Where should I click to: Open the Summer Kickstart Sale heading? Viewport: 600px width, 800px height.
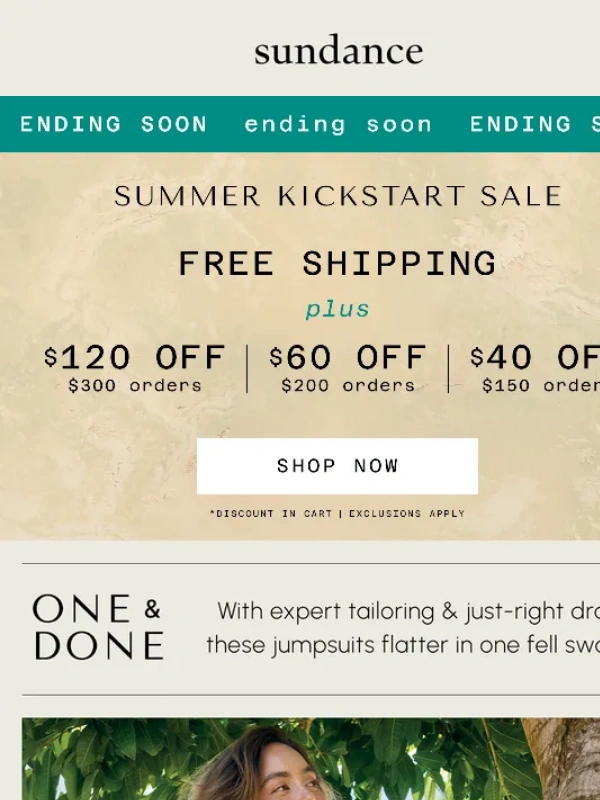click(338, 196)
